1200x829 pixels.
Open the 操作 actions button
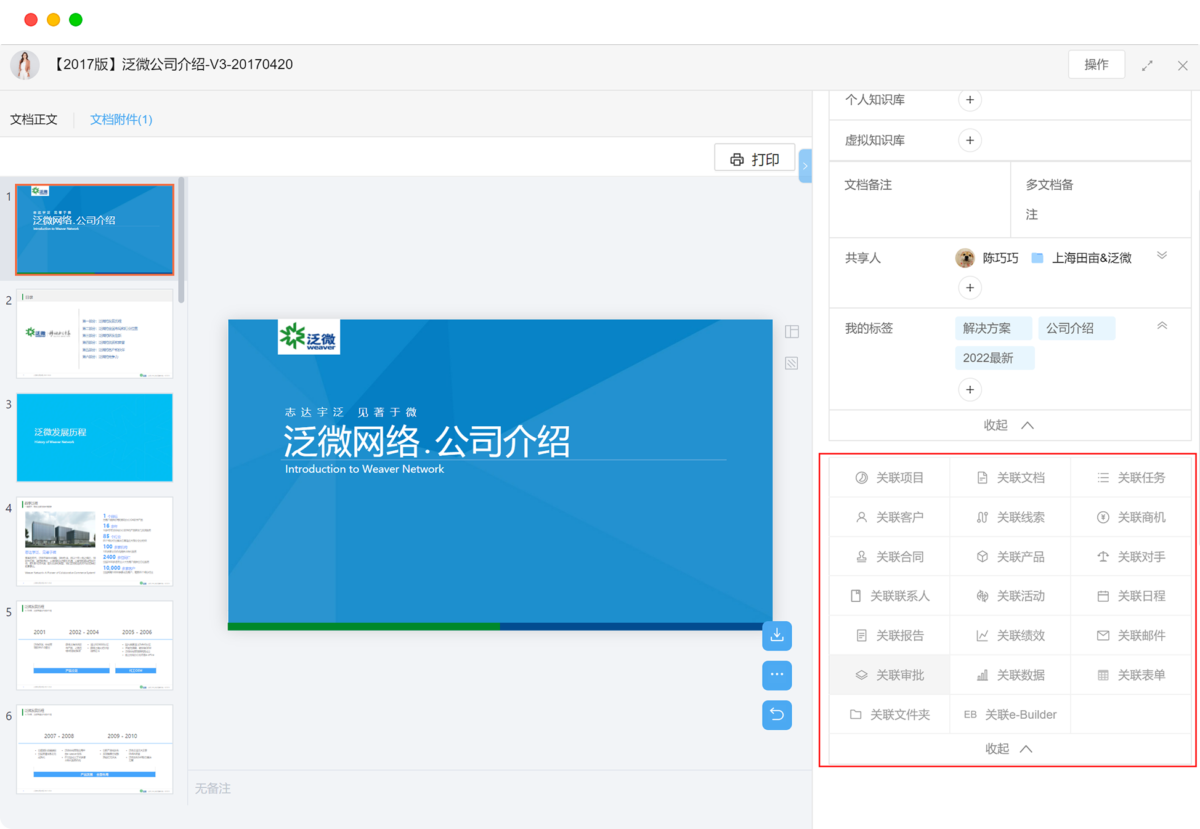1096,64
